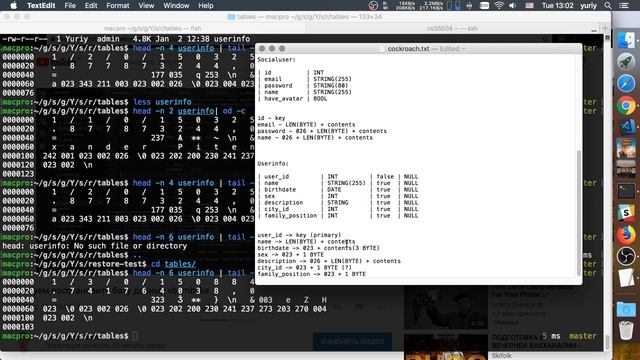Image resolution: width=640 pixels, height=360 pixels.
Task: Open Notification Center list icon
Action: 624,5
